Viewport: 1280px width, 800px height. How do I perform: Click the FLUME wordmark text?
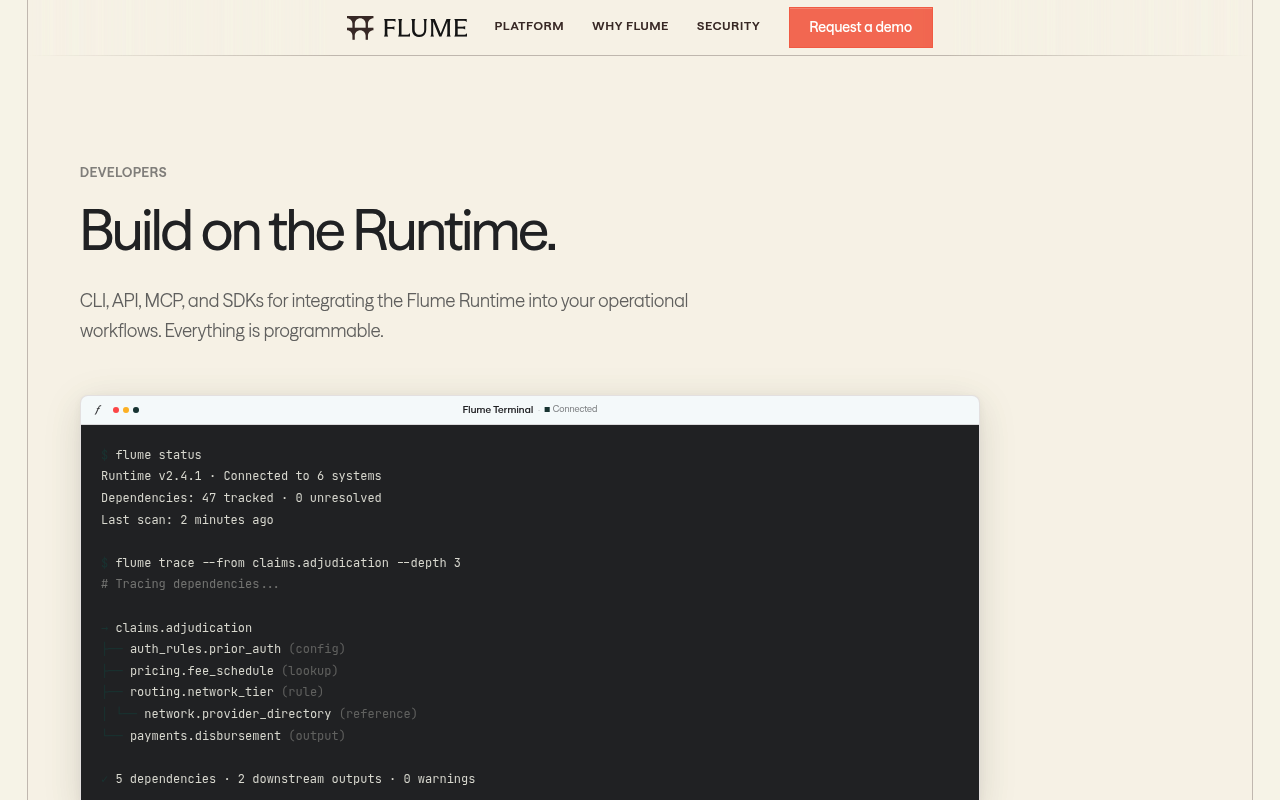click(425, 28)
